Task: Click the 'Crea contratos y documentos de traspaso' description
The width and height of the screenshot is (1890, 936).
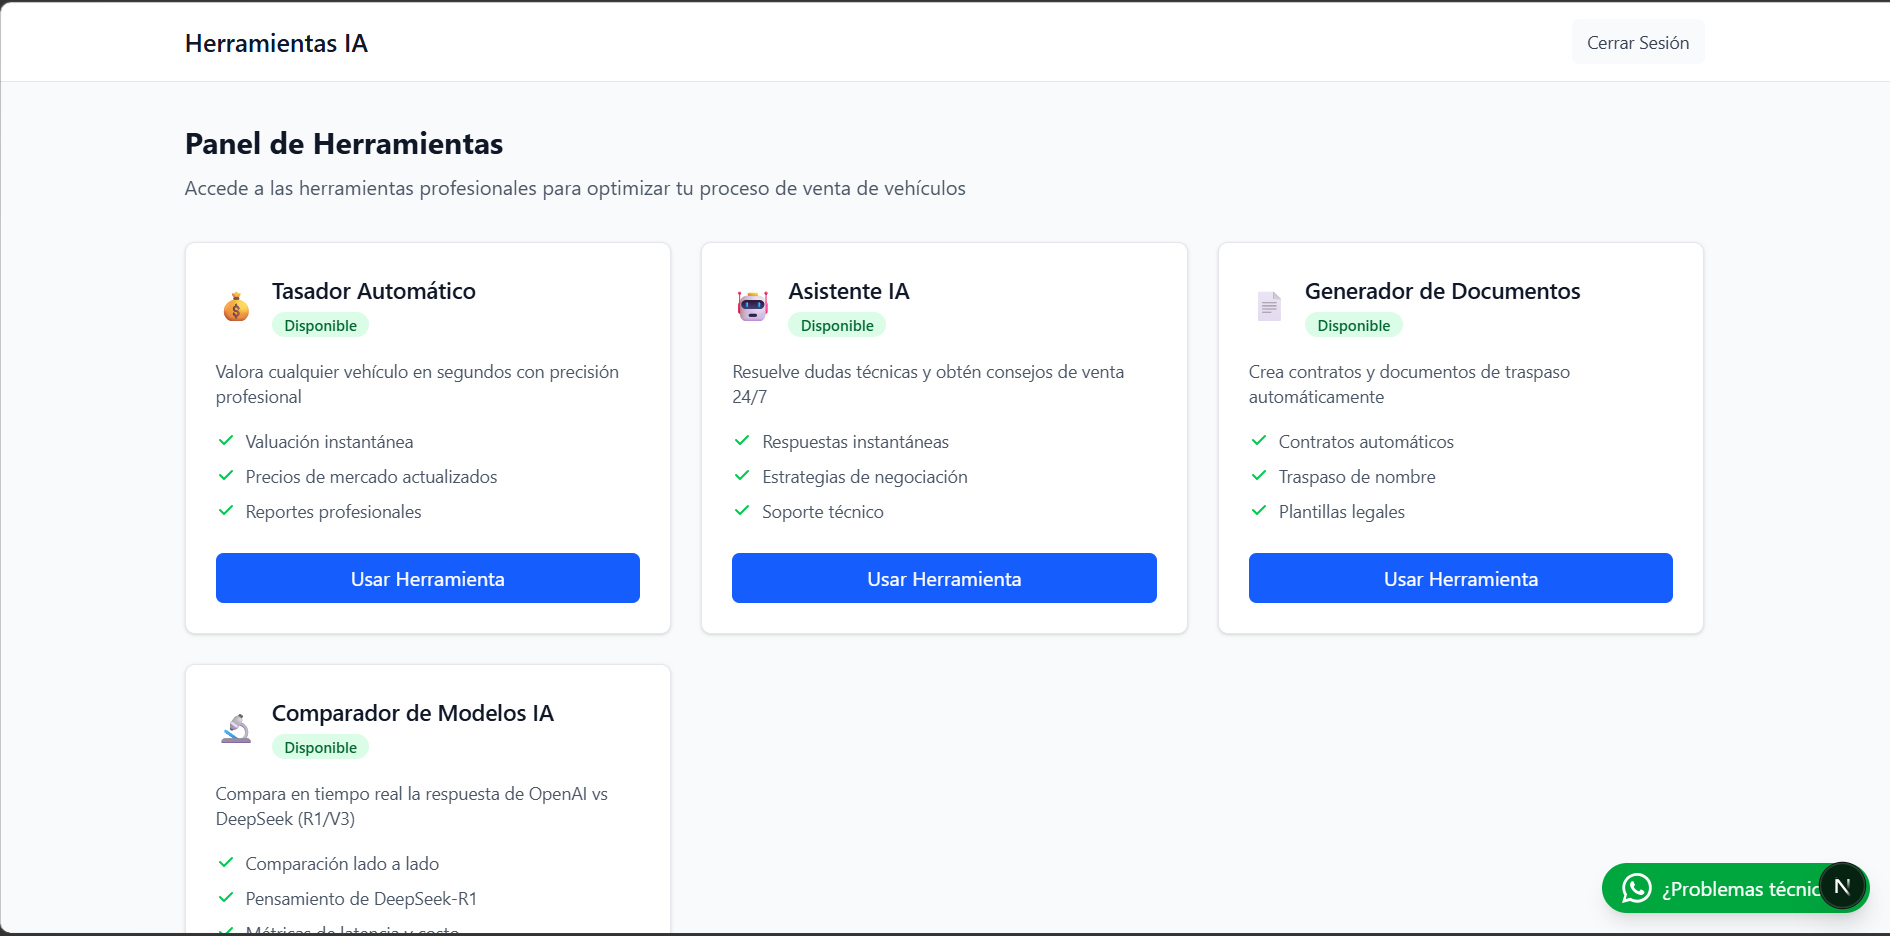Action: [x=1409, y=384]
